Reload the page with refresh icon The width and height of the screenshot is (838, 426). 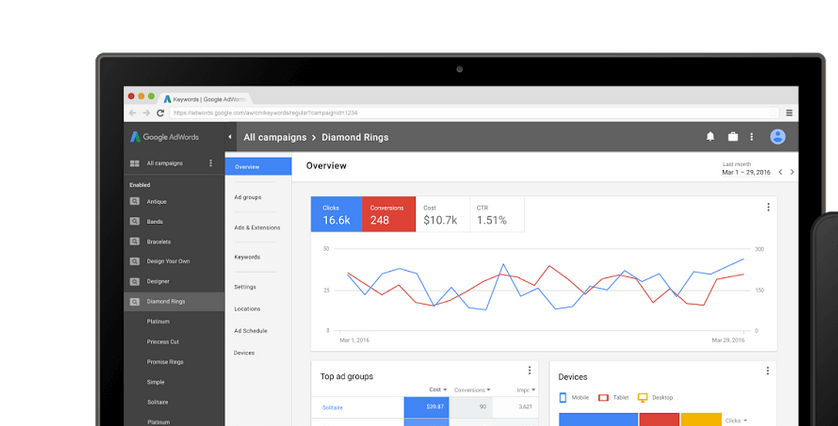coord(160,113)
